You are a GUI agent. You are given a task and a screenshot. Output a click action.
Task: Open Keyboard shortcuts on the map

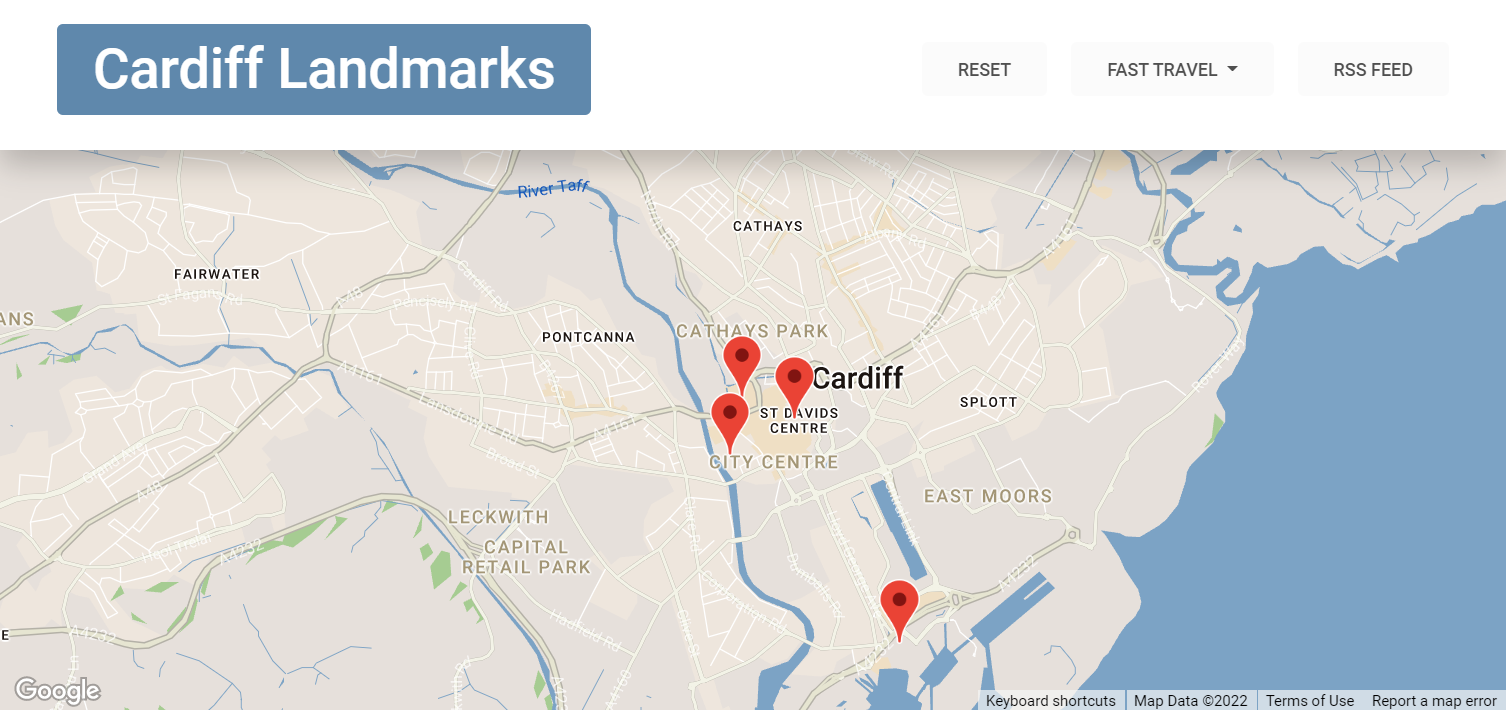point(1051,700)
